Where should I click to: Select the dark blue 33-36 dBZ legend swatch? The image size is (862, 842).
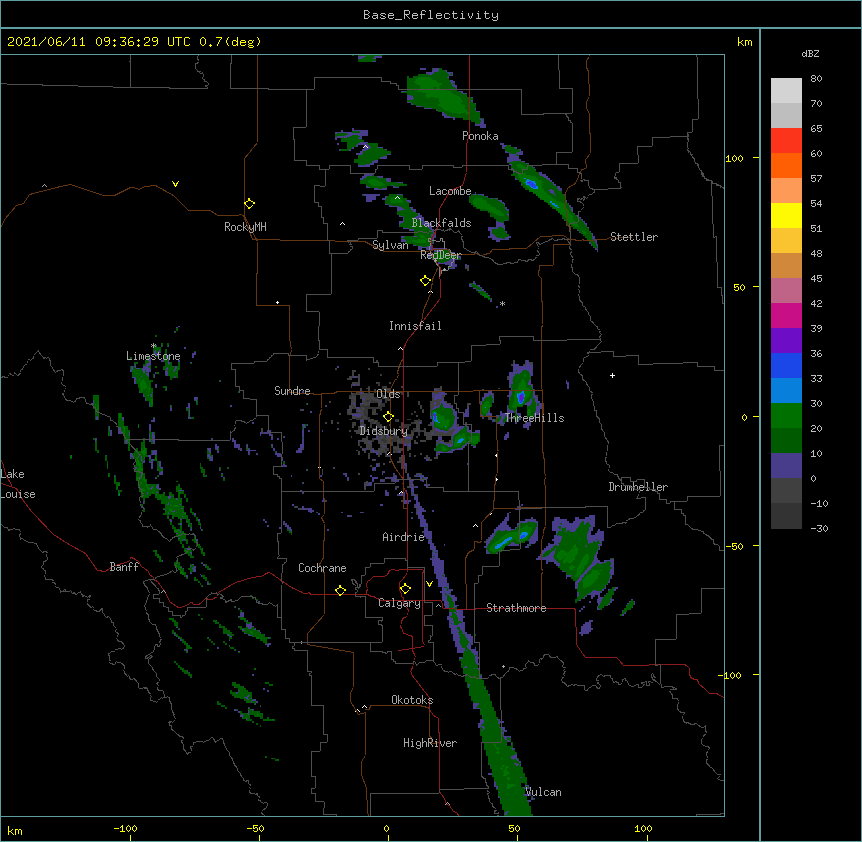pyautogui.click(x=786, y=366)
